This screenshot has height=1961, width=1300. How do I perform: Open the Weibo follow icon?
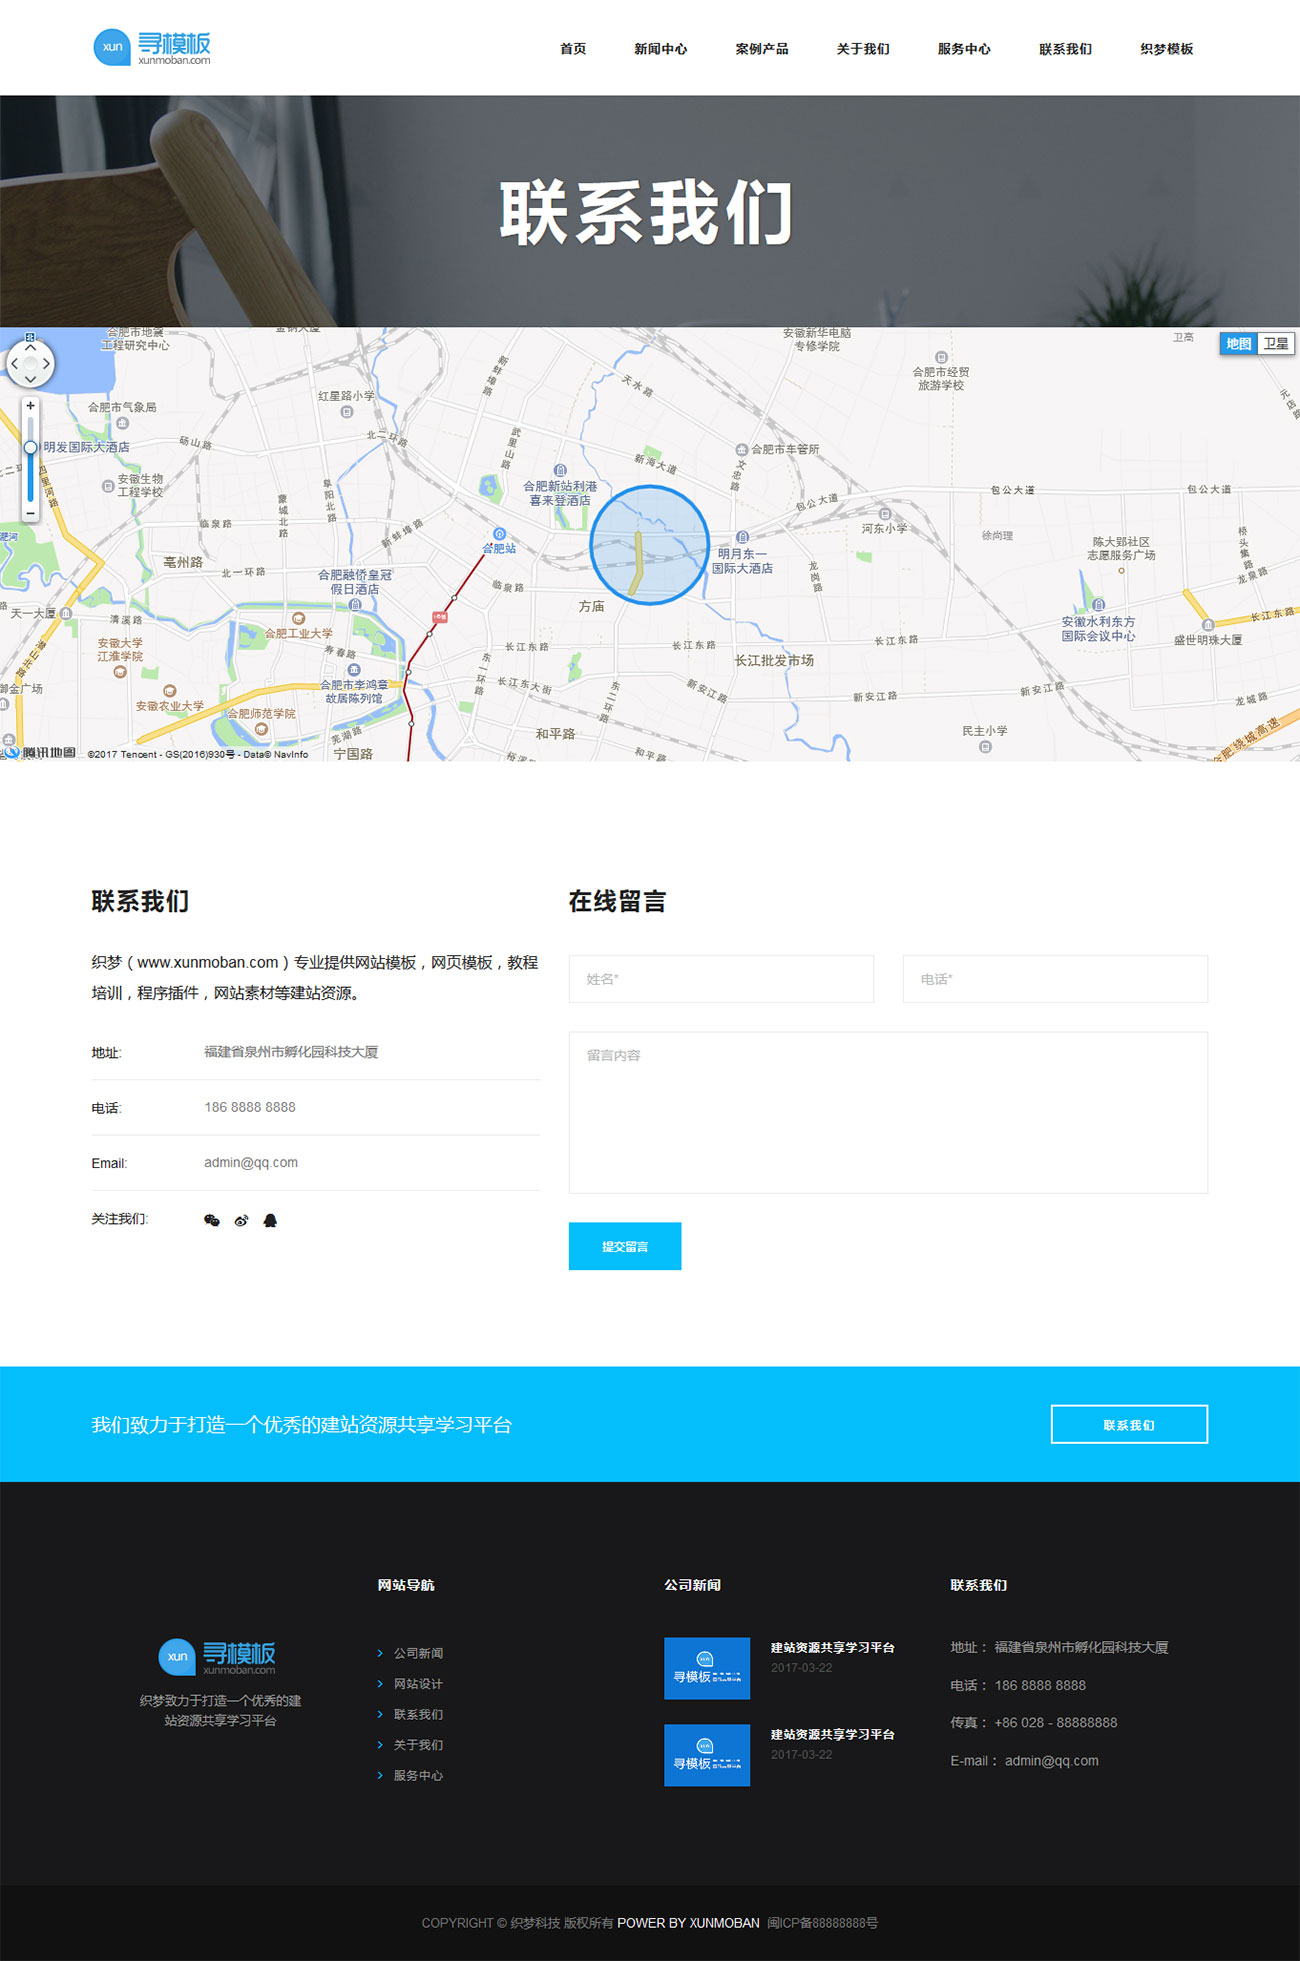click(x=241, y=1220)
